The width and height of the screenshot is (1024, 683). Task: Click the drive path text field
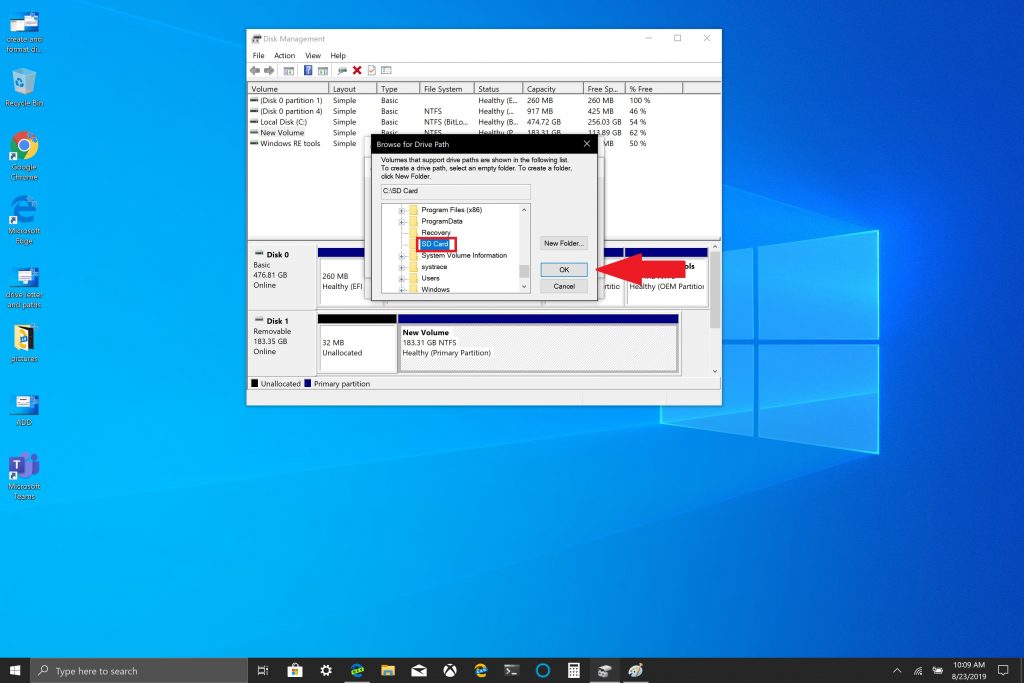tap(455, 191)
